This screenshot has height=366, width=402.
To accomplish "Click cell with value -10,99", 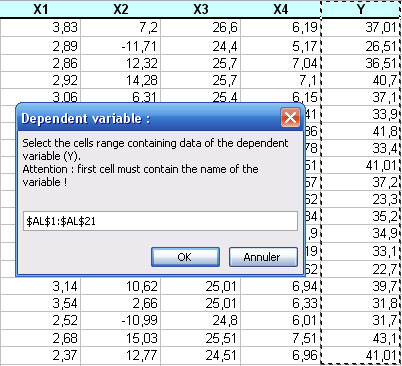I will pos(121,320).
